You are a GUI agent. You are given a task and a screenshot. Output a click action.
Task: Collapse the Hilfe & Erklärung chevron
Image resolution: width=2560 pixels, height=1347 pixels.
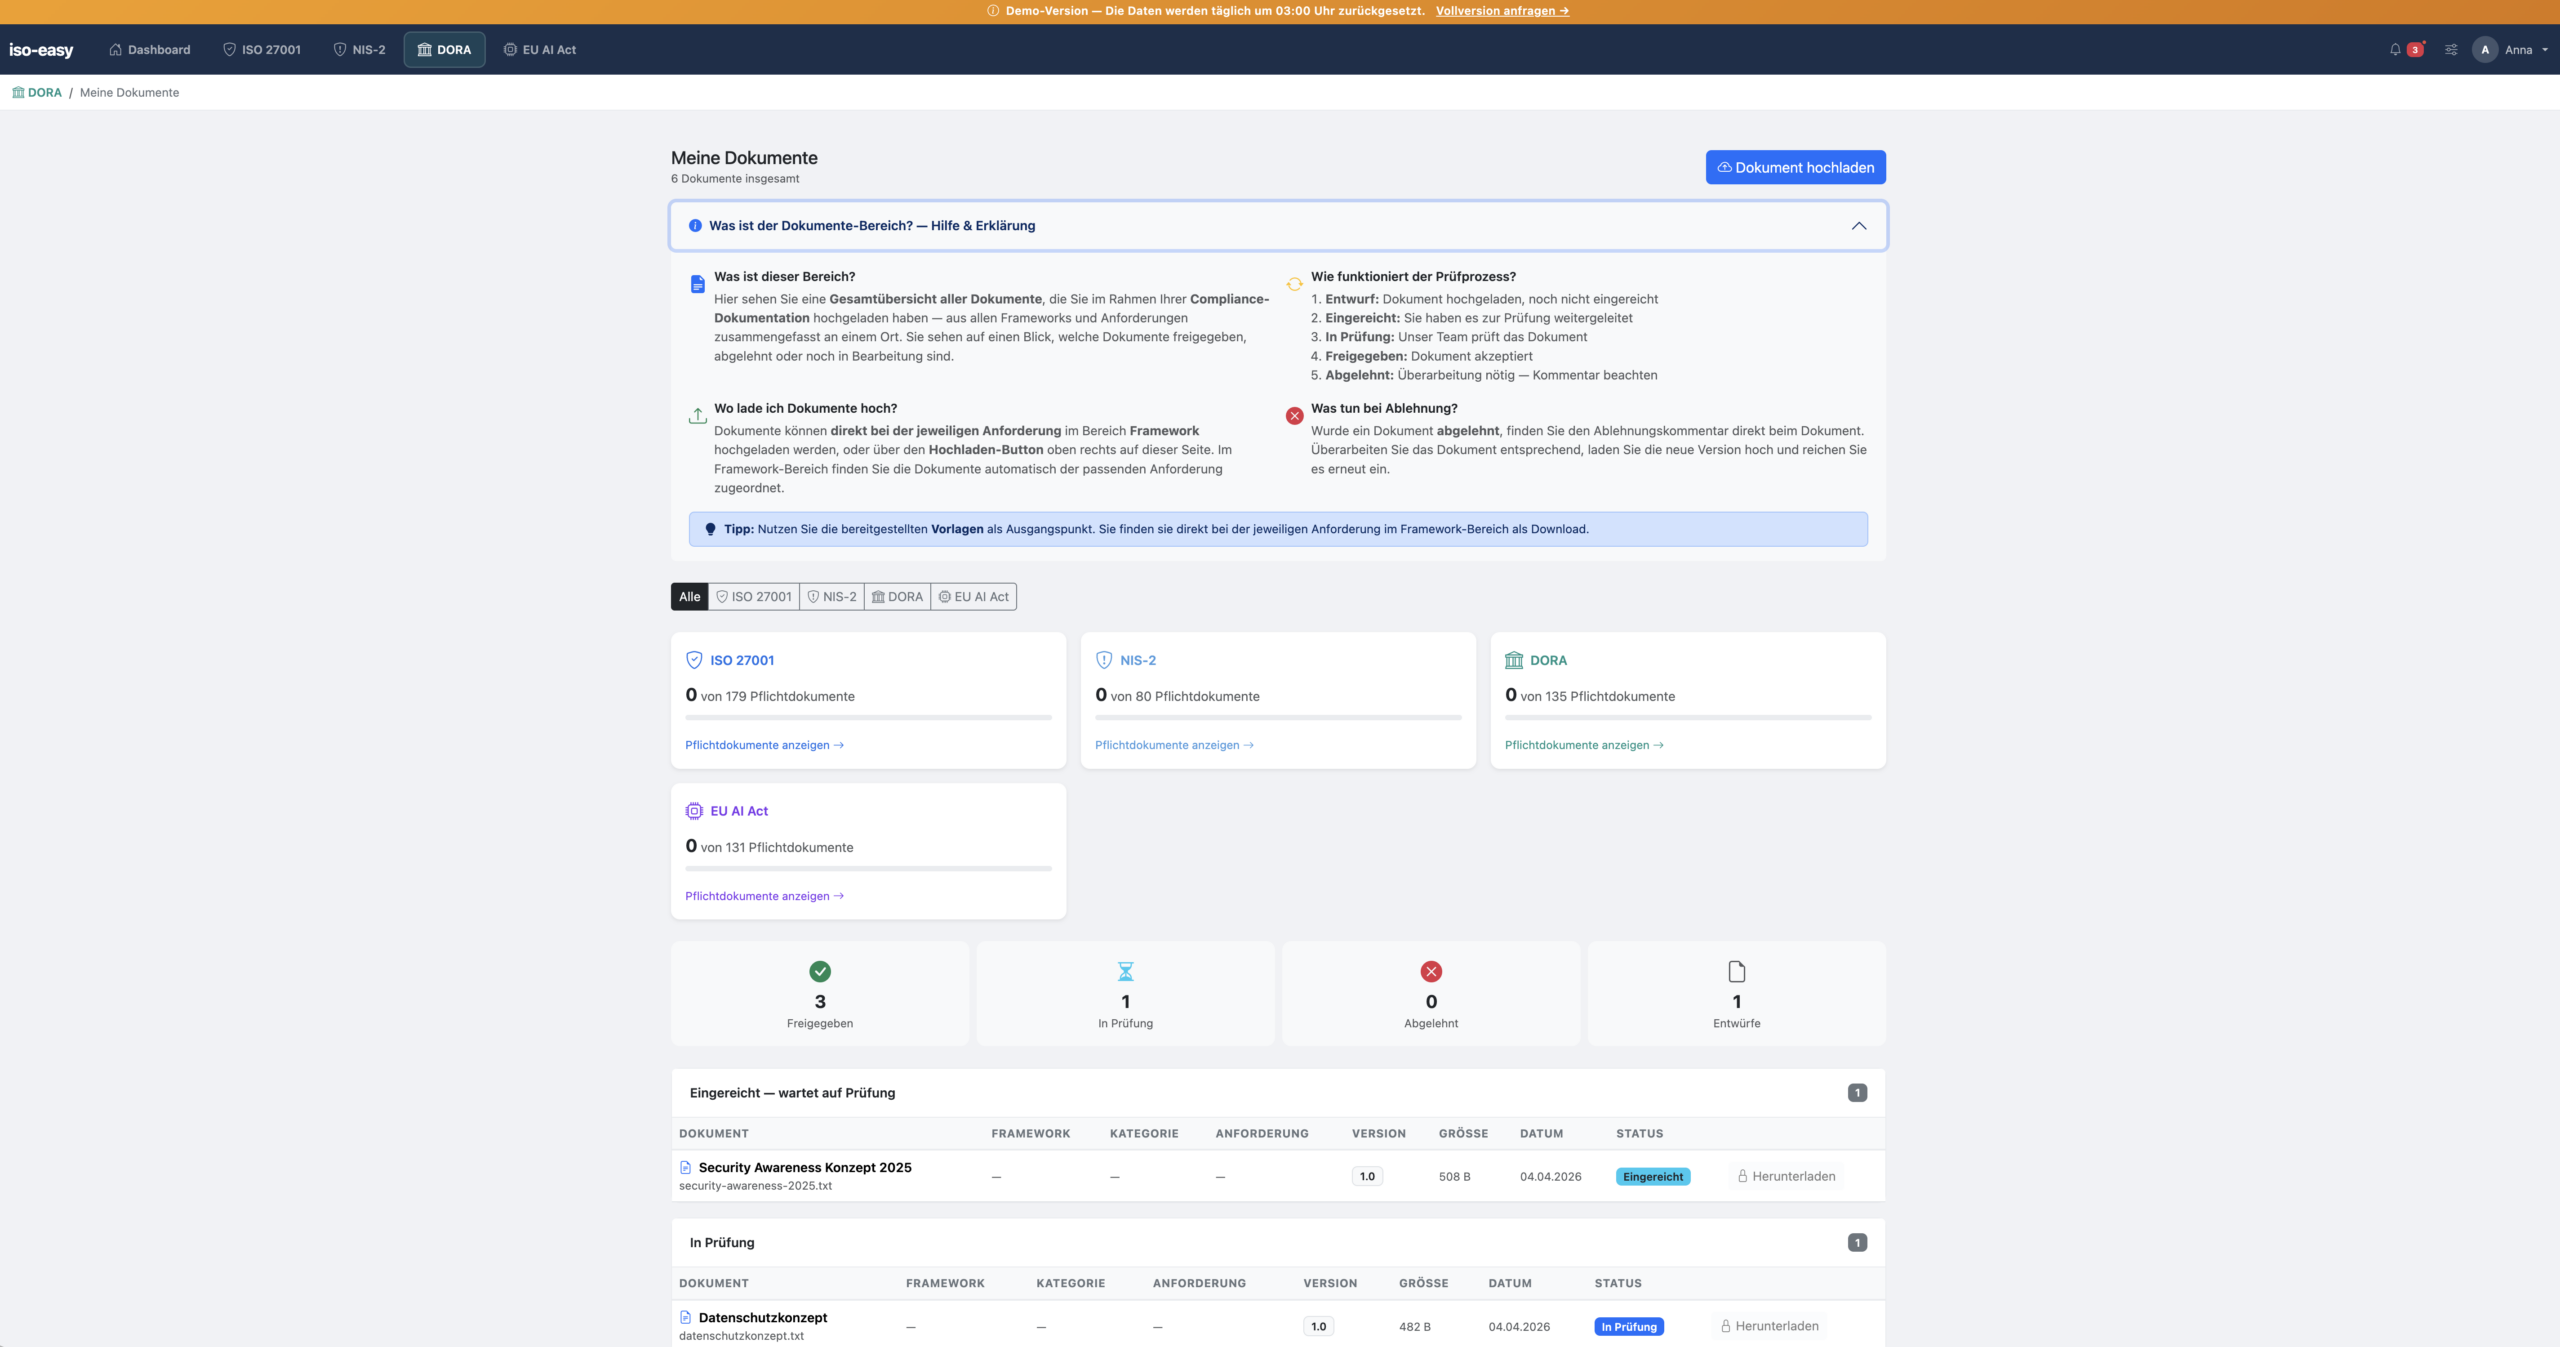(1858, 226)
